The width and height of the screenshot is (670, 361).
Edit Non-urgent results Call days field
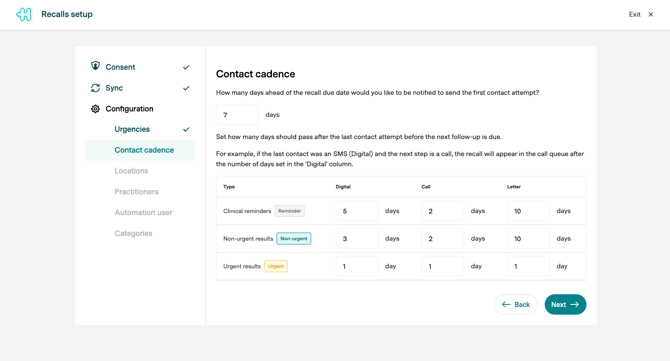pos(443,238)
